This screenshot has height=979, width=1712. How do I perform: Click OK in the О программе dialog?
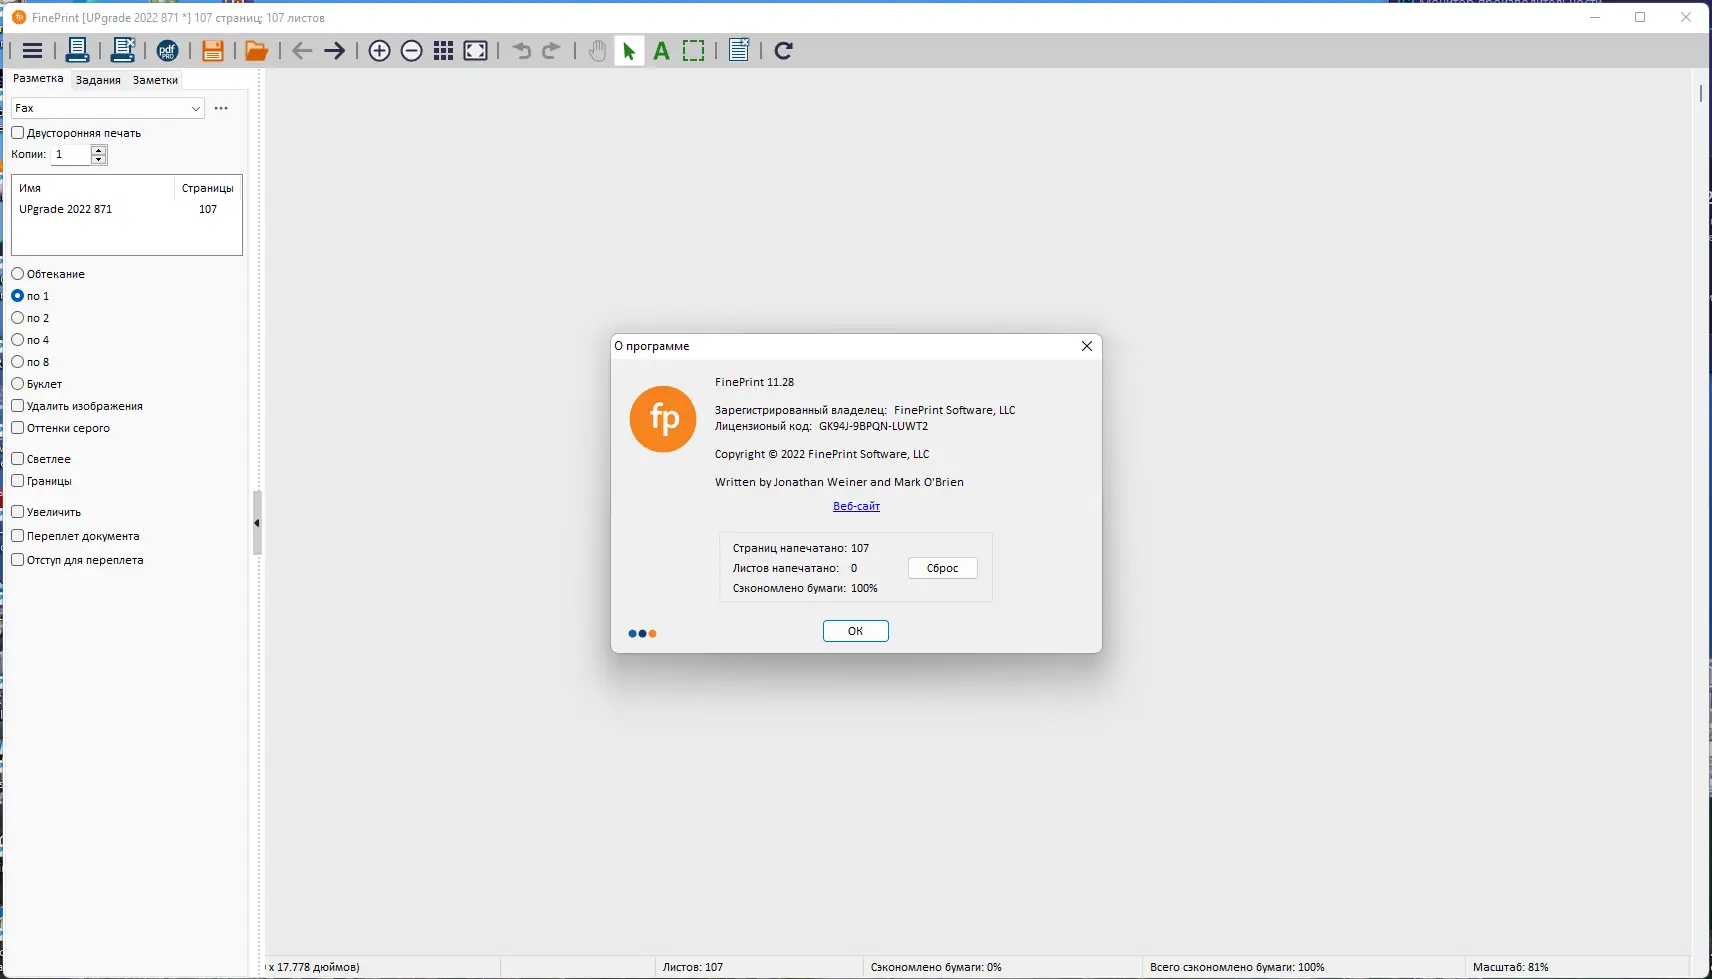point(855,631)
